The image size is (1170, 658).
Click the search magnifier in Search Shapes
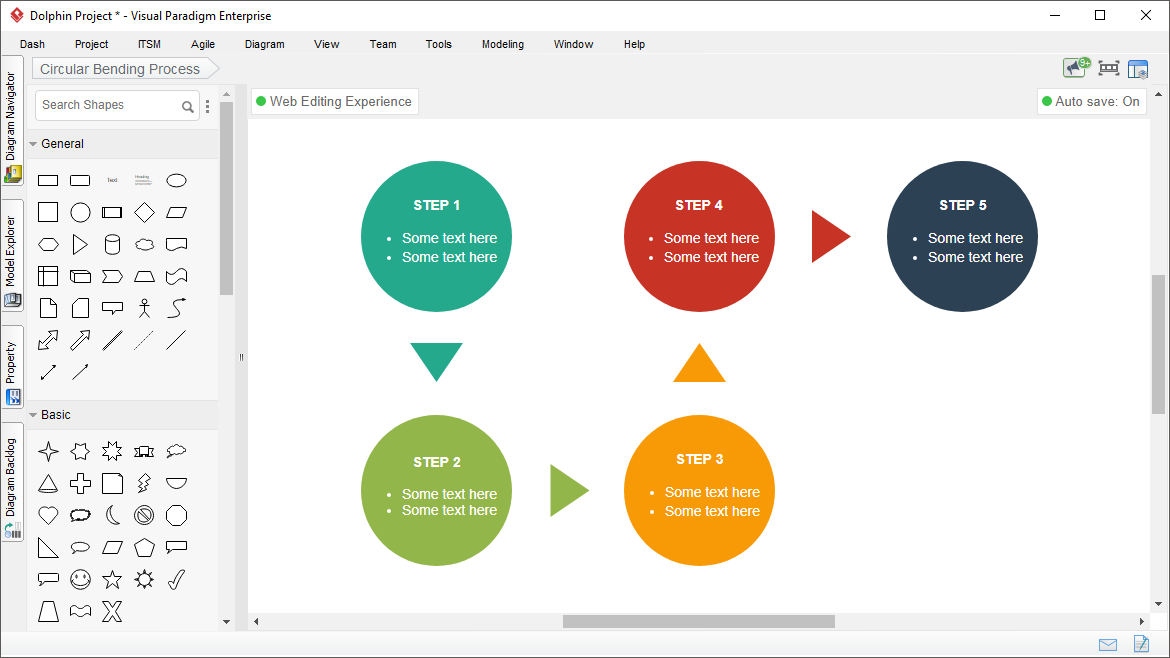(188, 107)
